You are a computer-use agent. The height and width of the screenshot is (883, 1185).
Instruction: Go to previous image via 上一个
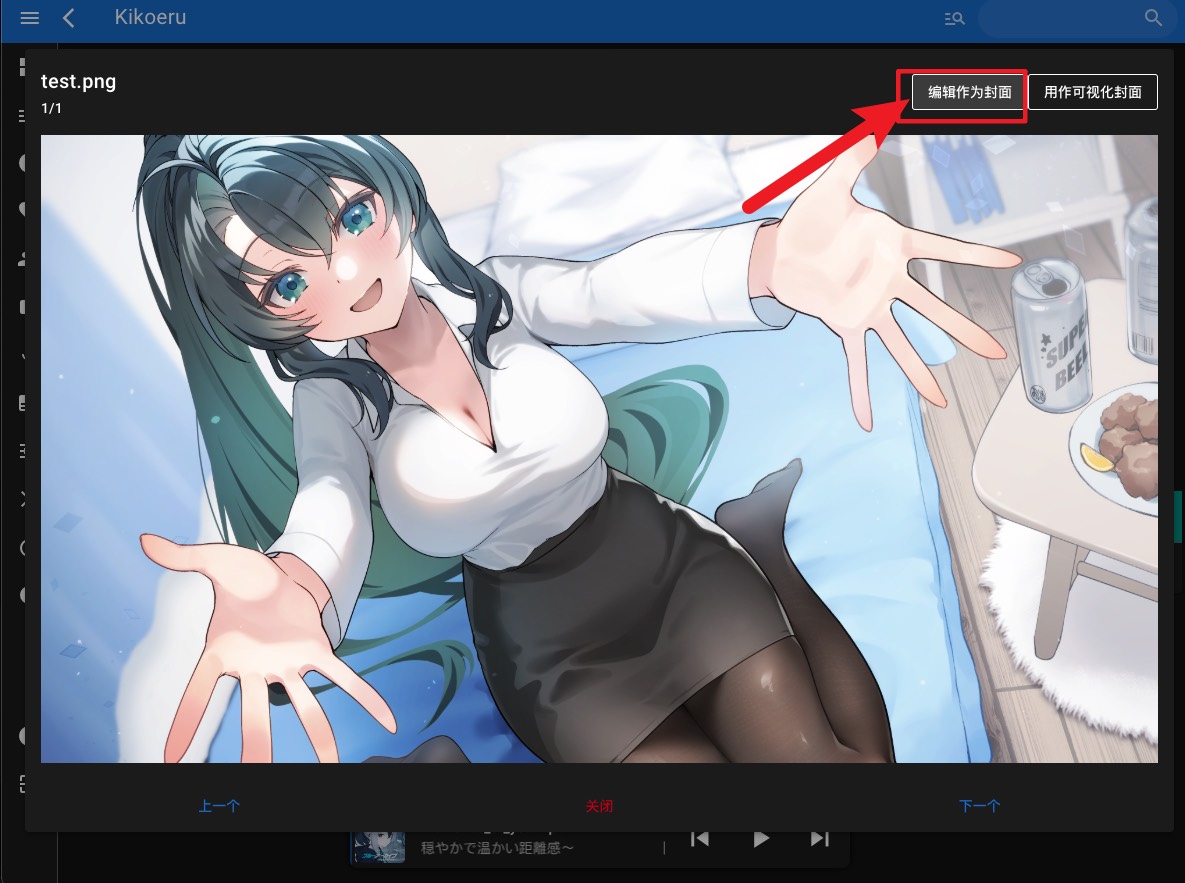(219, 806)
